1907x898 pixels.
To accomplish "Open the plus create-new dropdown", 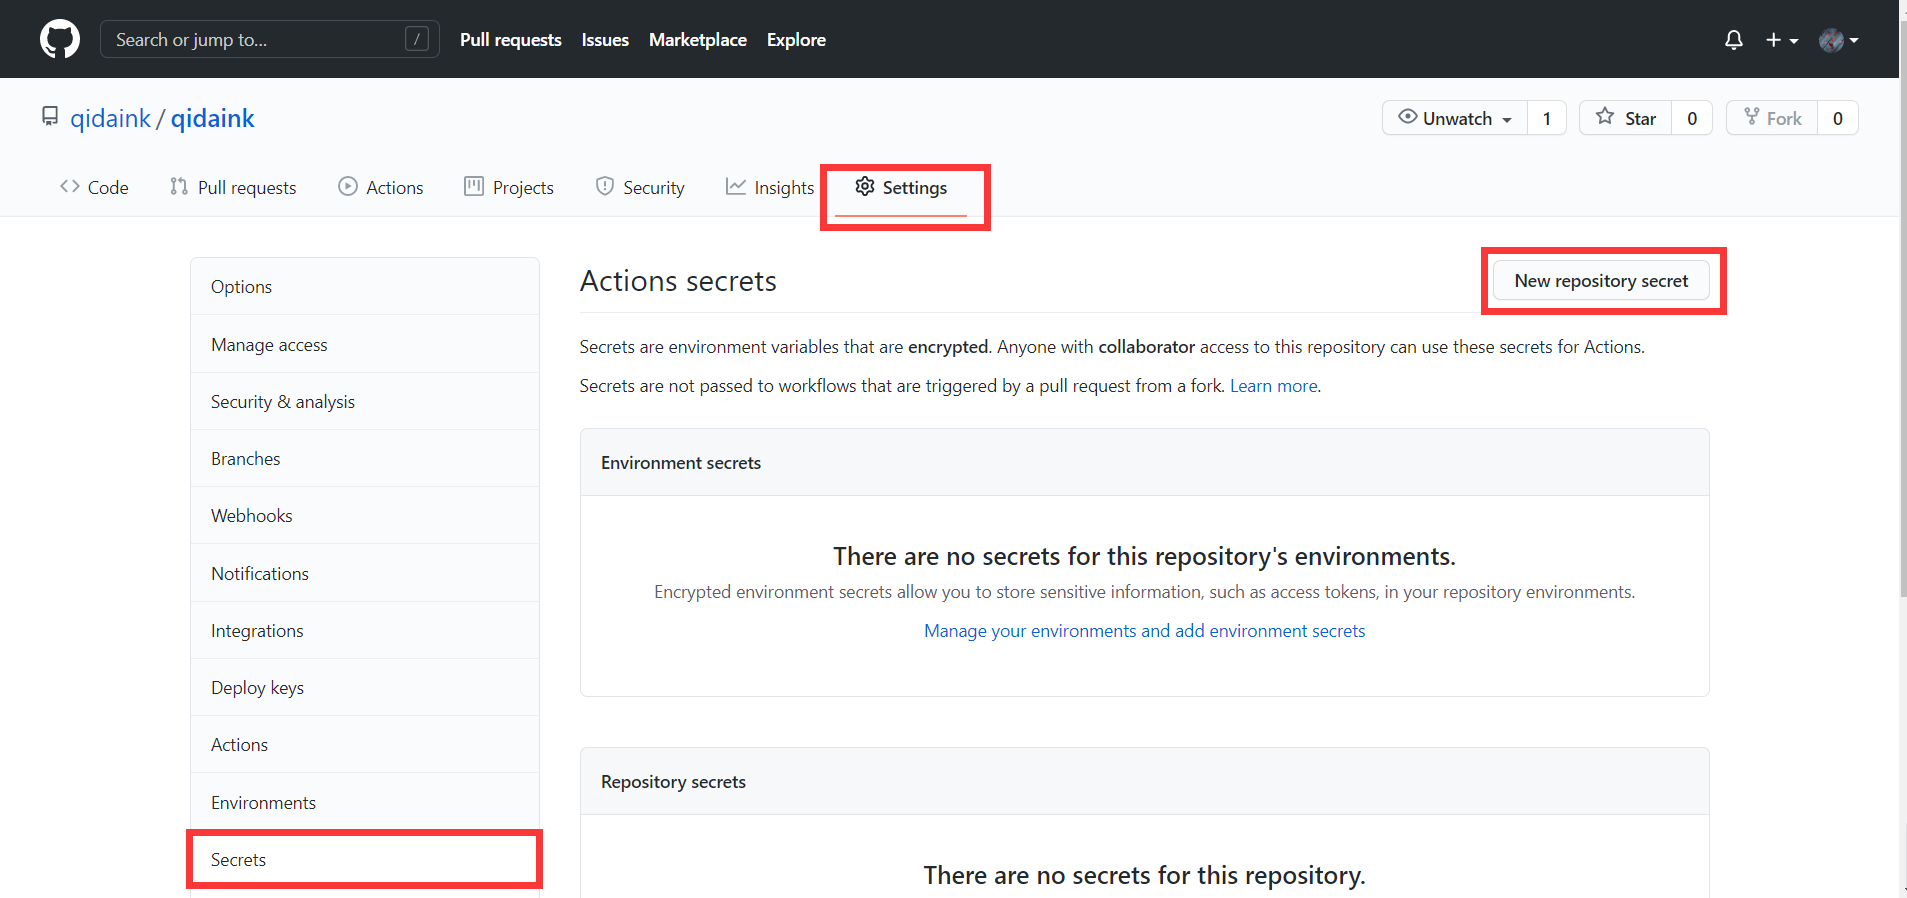I will coord(1781,40).
